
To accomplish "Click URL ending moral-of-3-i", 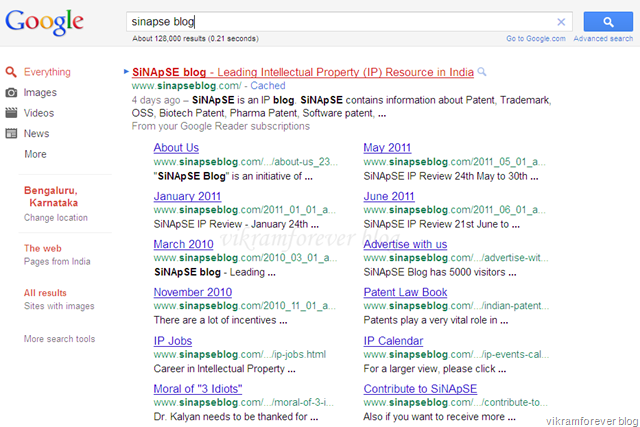I will (x=244, y=403).
